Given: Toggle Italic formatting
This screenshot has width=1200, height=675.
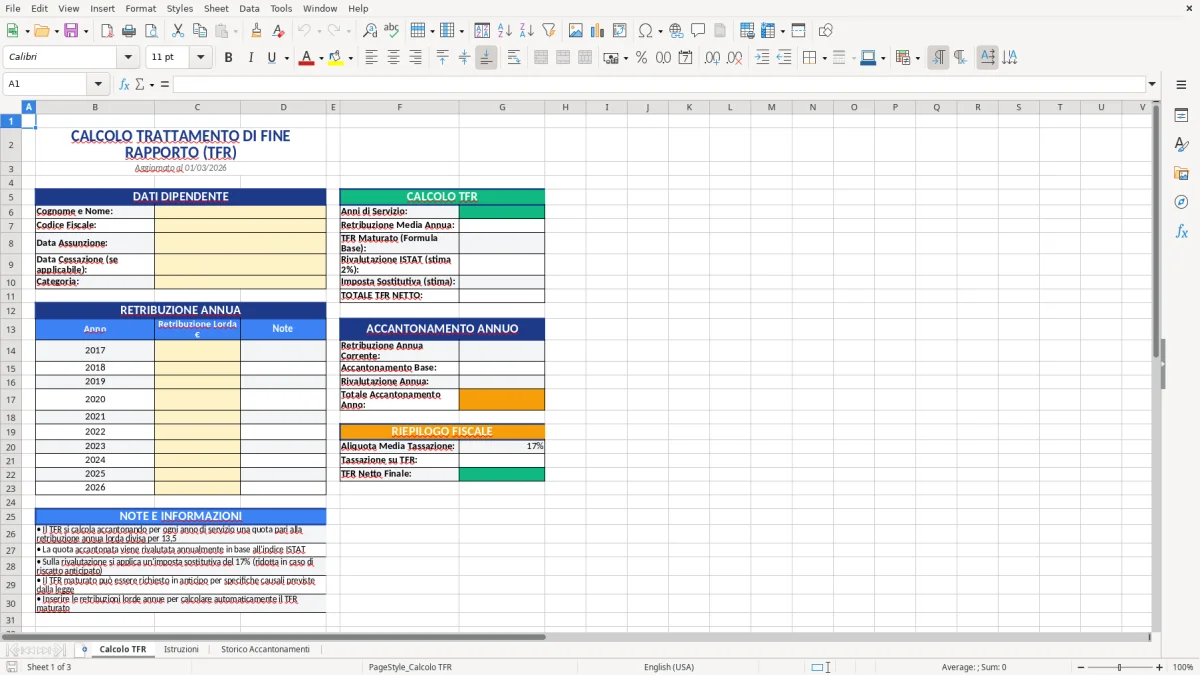Looking at the screenshot, I should (250, 58).
